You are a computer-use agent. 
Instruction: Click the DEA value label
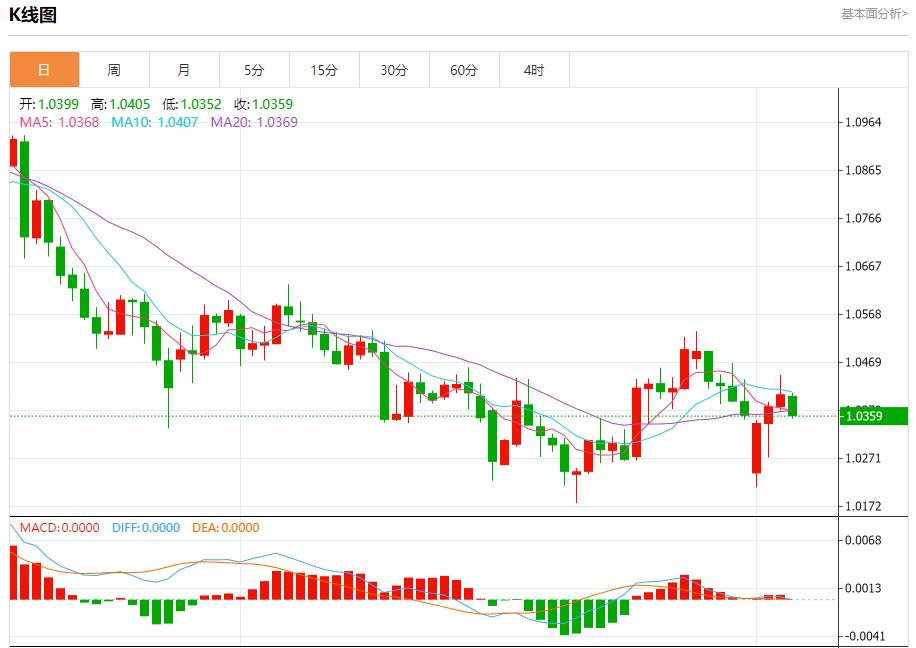225,528
